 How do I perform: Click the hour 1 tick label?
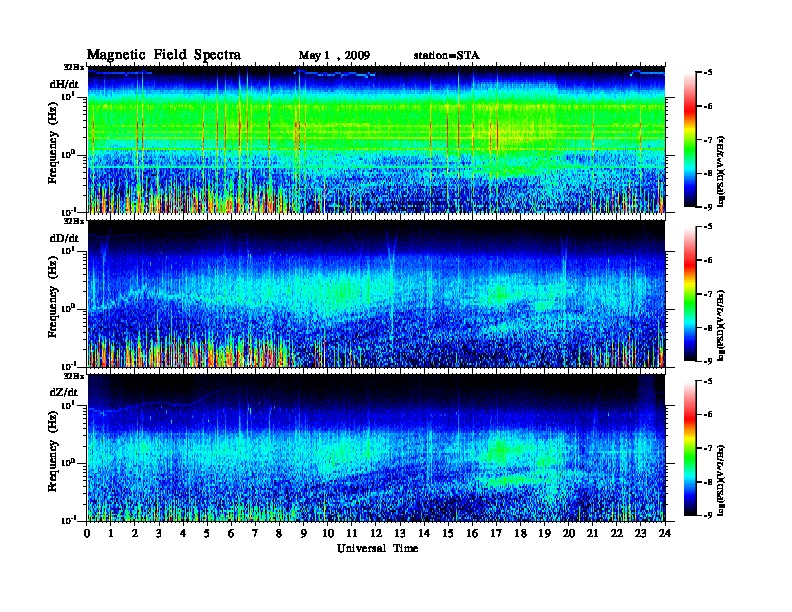[111, 533]
